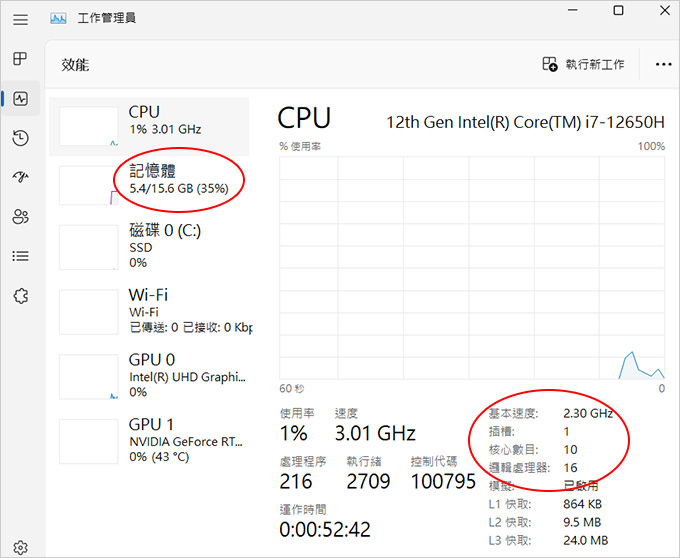The image size is (680, 558).
Task: Click the 0:00:52:42 uptime value
Action: click(325, 529)
